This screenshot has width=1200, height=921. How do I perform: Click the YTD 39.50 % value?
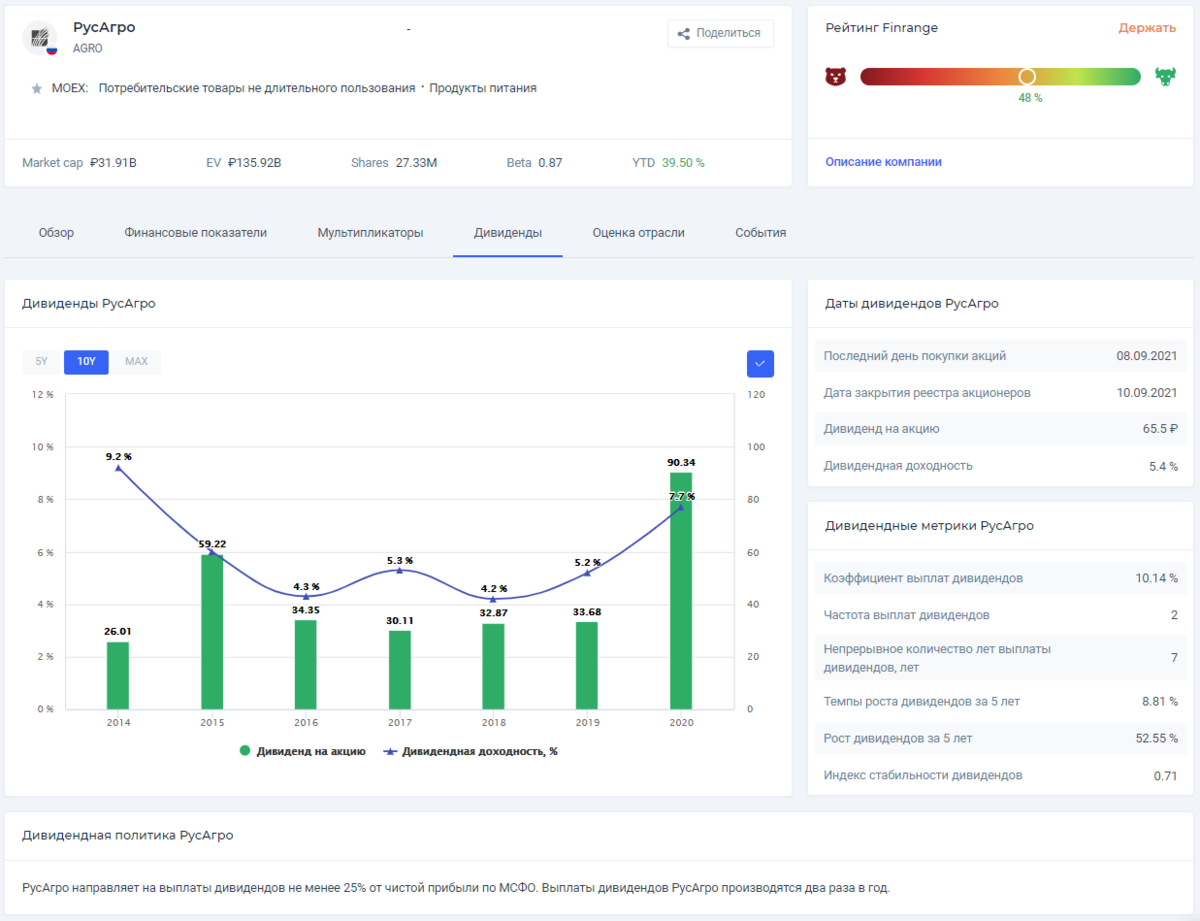click(x=683, y=162)
